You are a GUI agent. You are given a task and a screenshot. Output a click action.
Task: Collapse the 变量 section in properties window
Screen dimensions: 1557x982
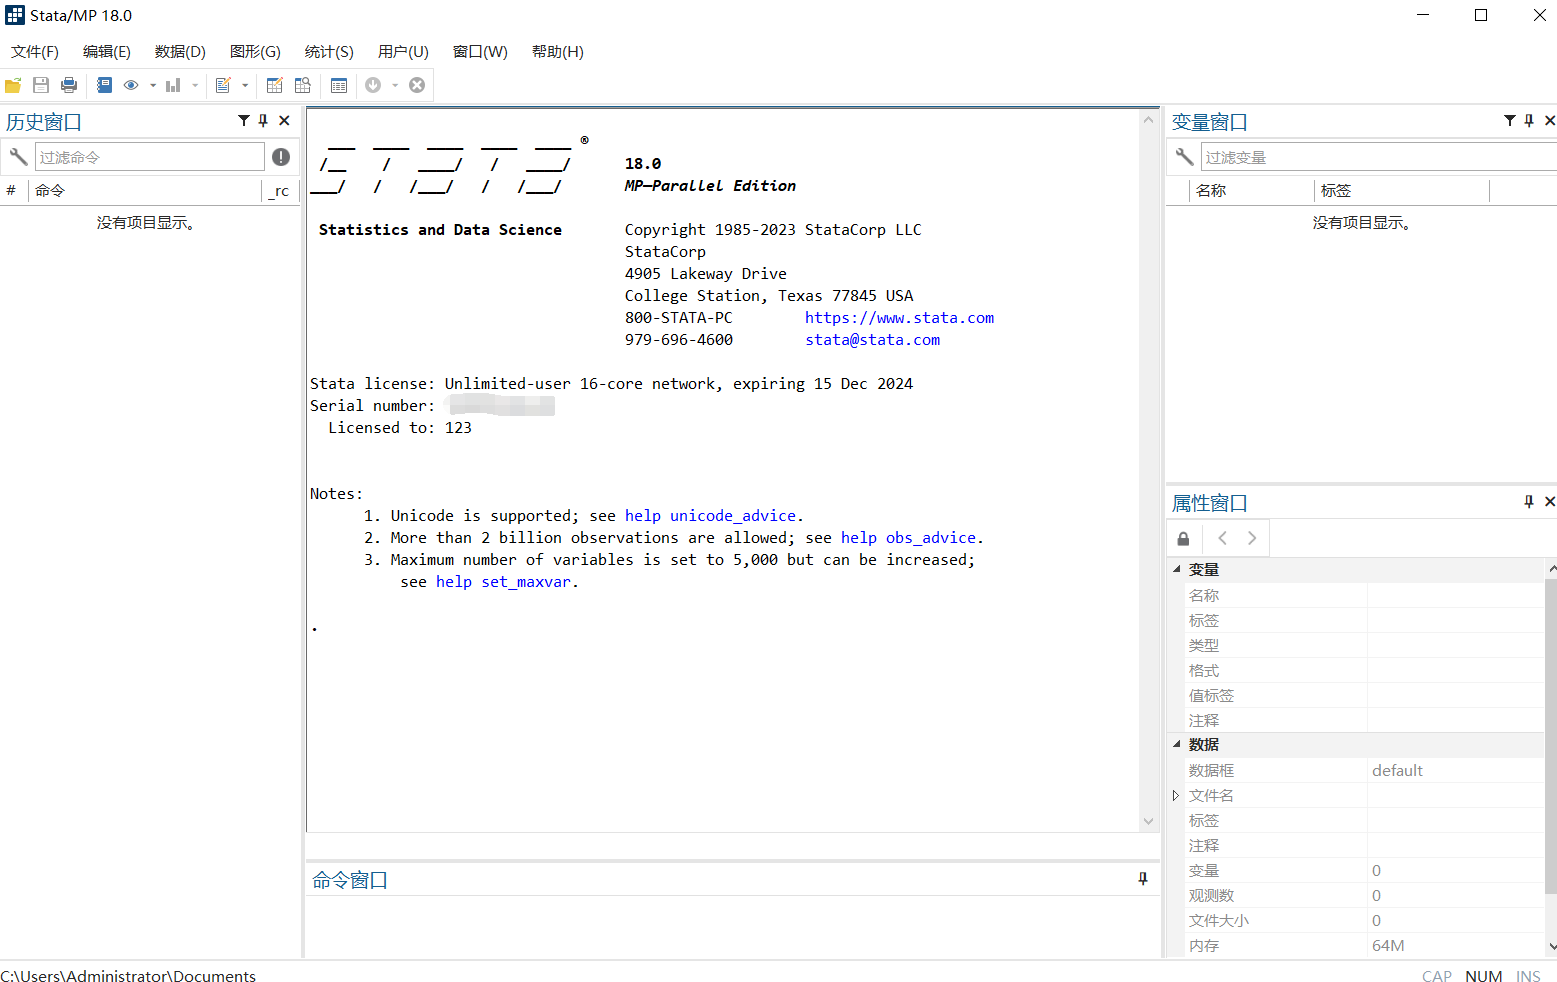pyautogui.click(x=1177, y=569)
